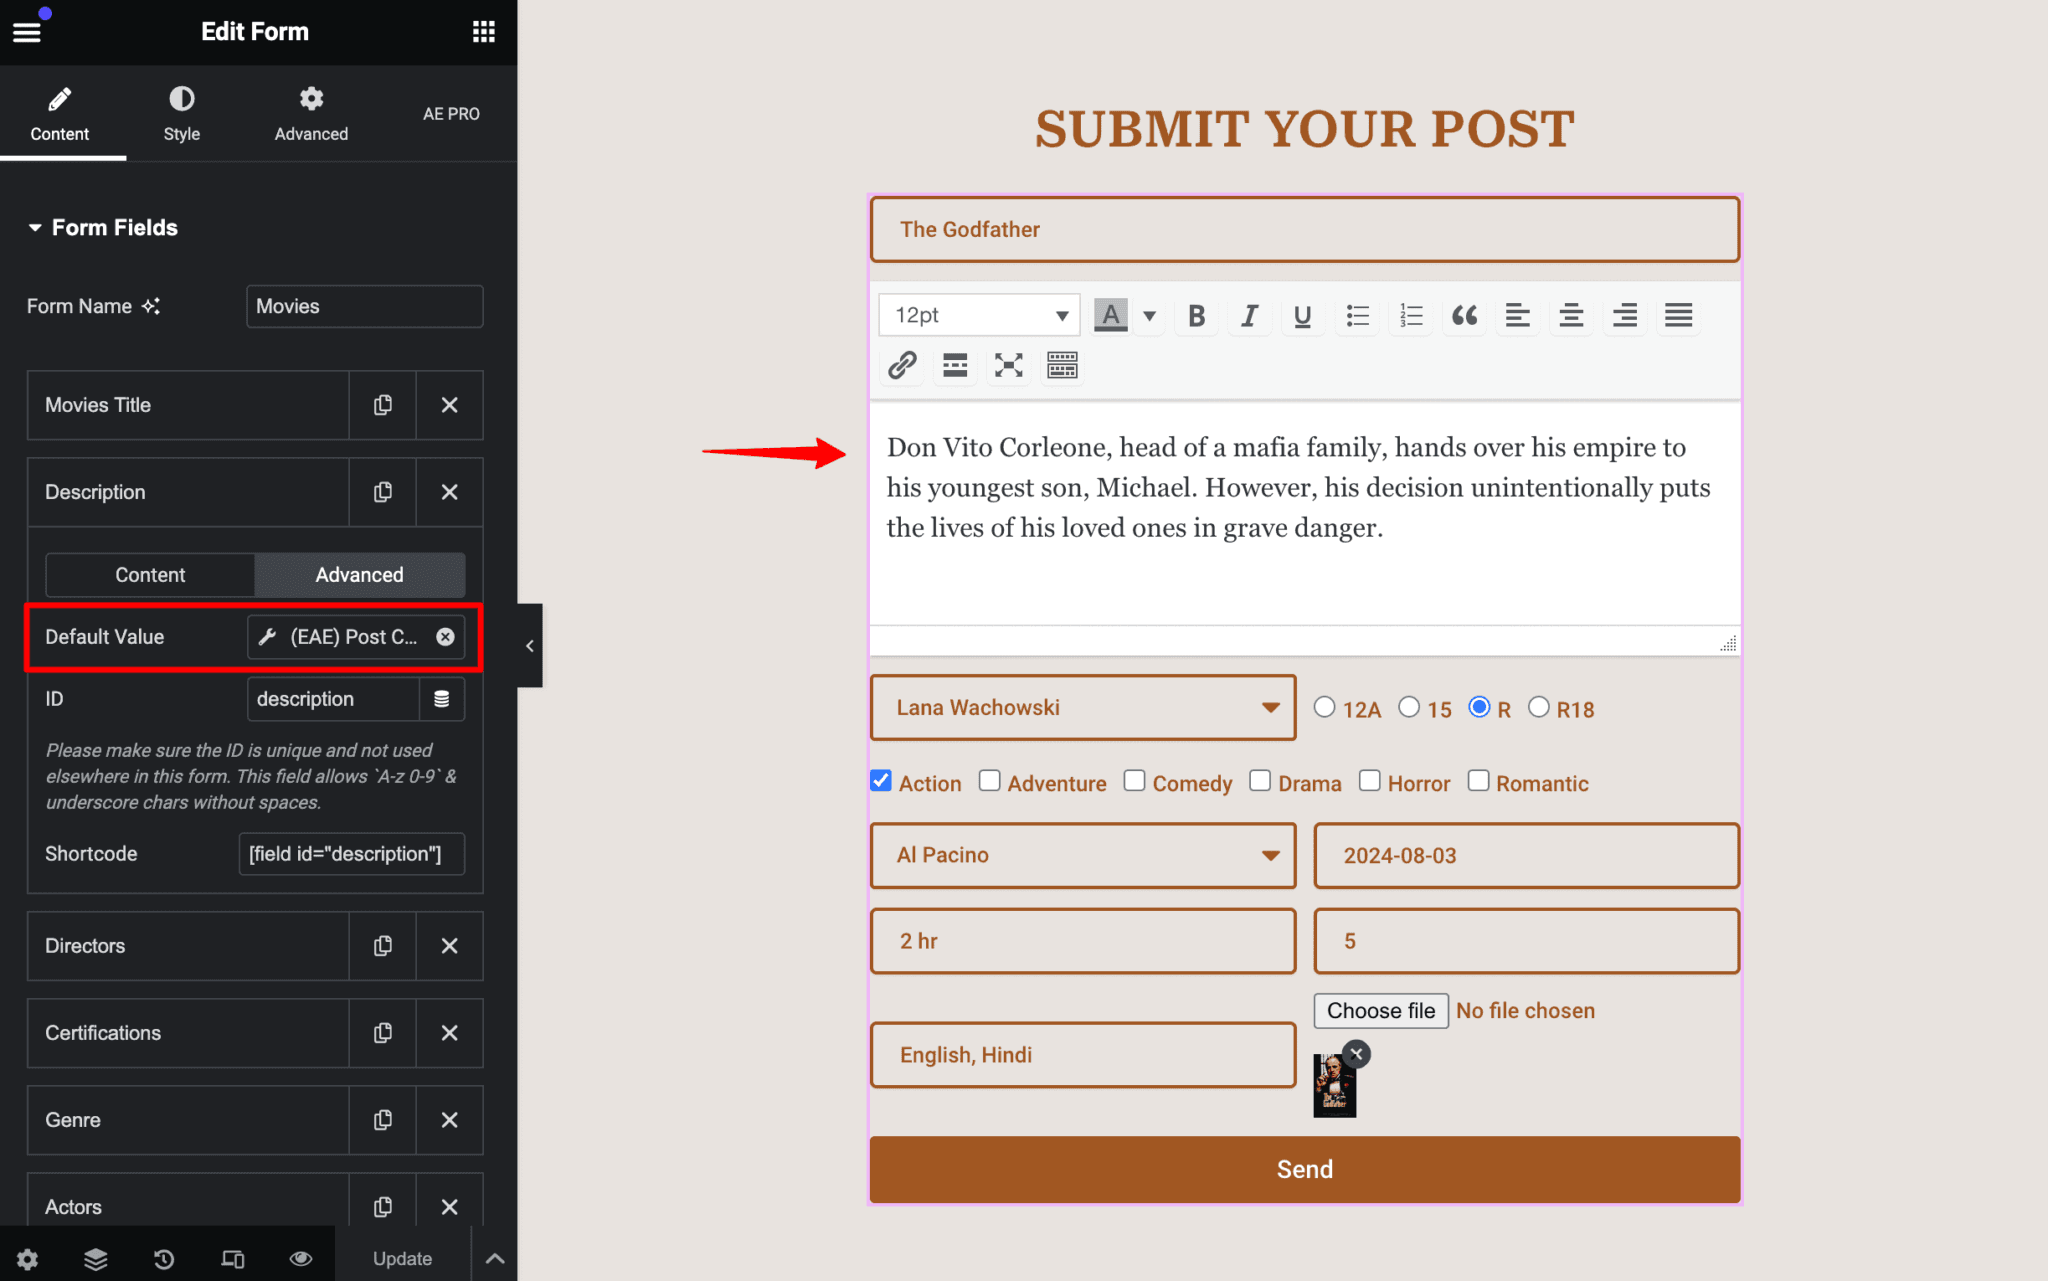
Task: Open the 12pt font size dropdown
Action: [x=977, y=314]
